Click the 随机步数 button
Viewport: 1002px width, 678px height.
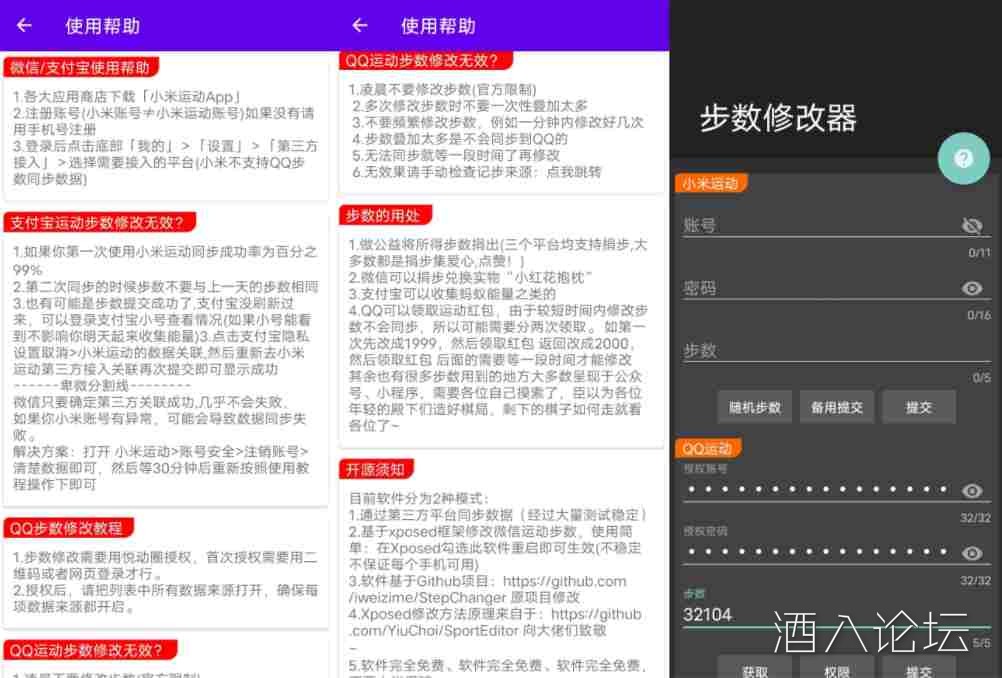click(x=755, y=407)
